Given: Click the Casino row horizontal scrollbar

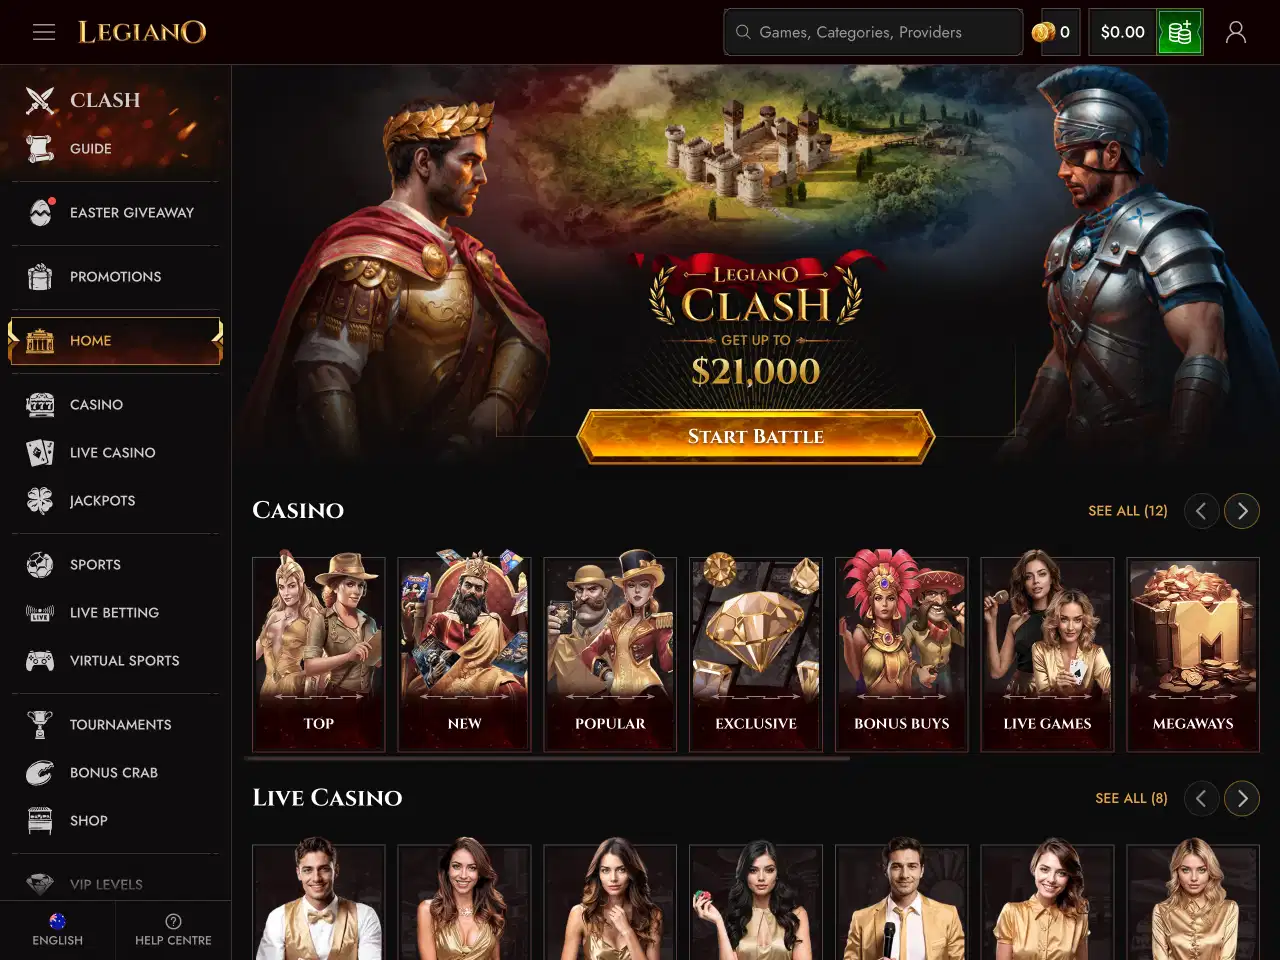Looking at the screenshot, I should click(x=548, y=758).
